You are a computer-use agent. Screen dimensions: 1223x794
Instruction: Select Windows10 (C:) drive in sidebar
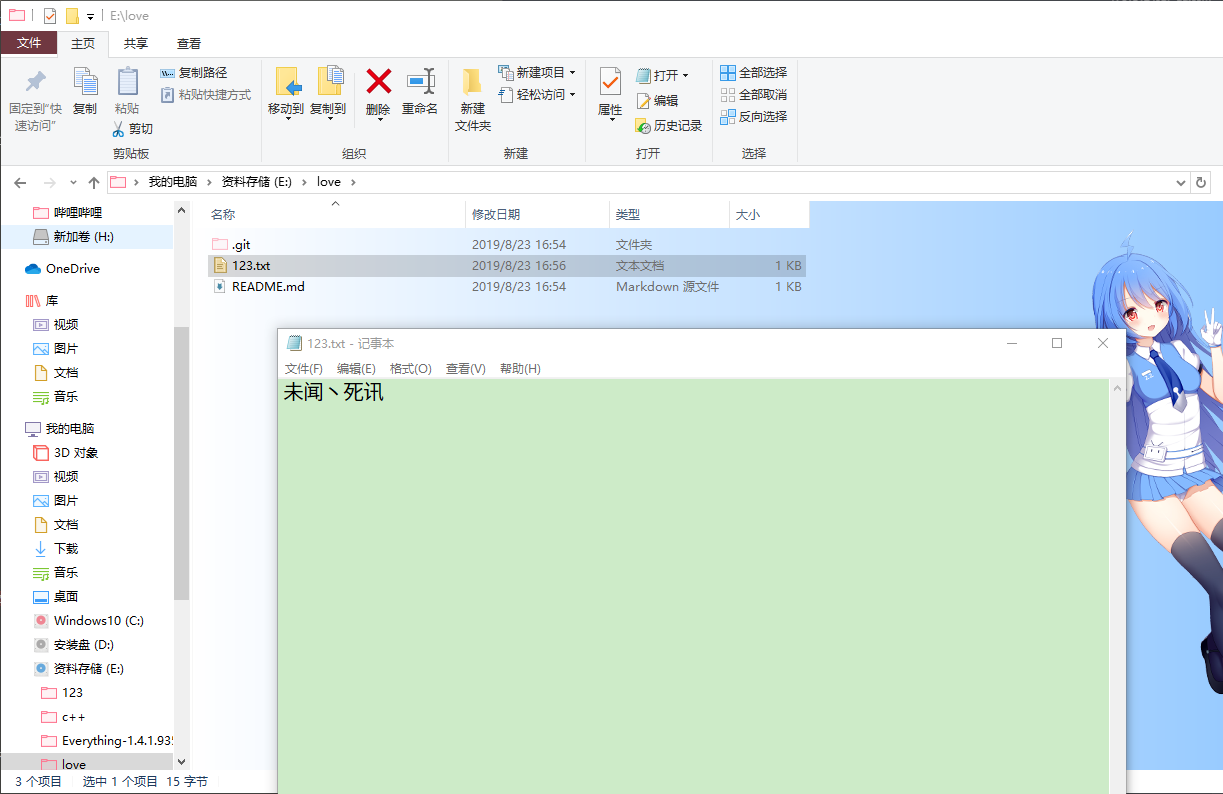coord(98,621)
